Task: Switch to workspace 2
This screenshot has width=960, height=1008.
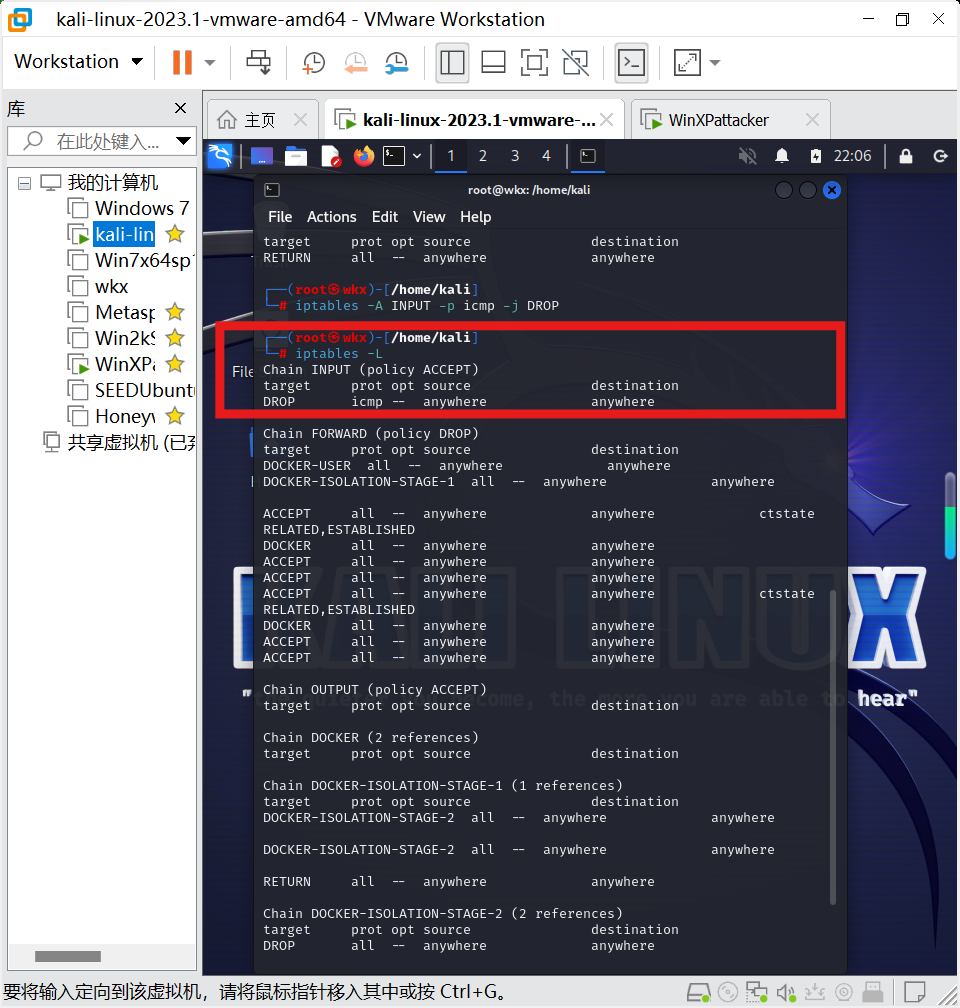Action: 483,156
